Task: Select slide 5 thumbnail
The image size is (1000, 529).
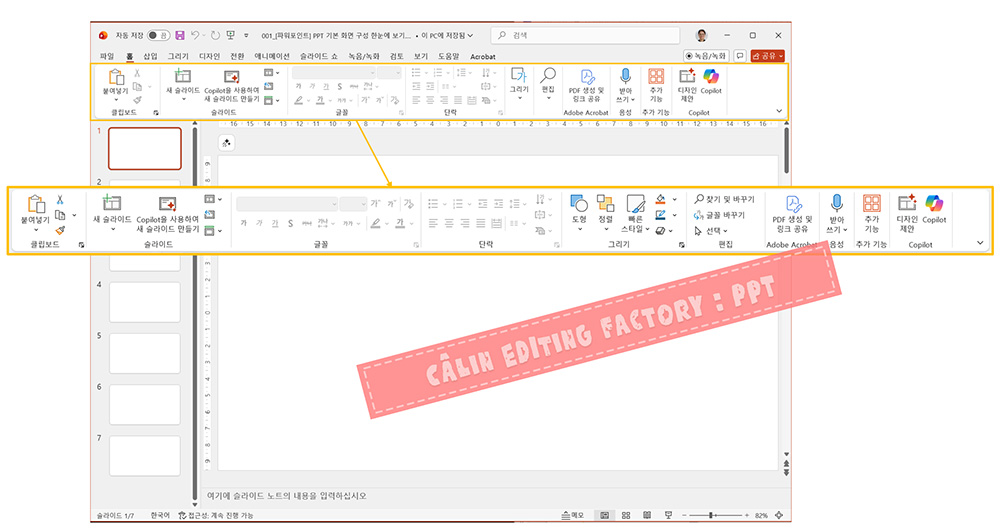Action: (145, 353)
